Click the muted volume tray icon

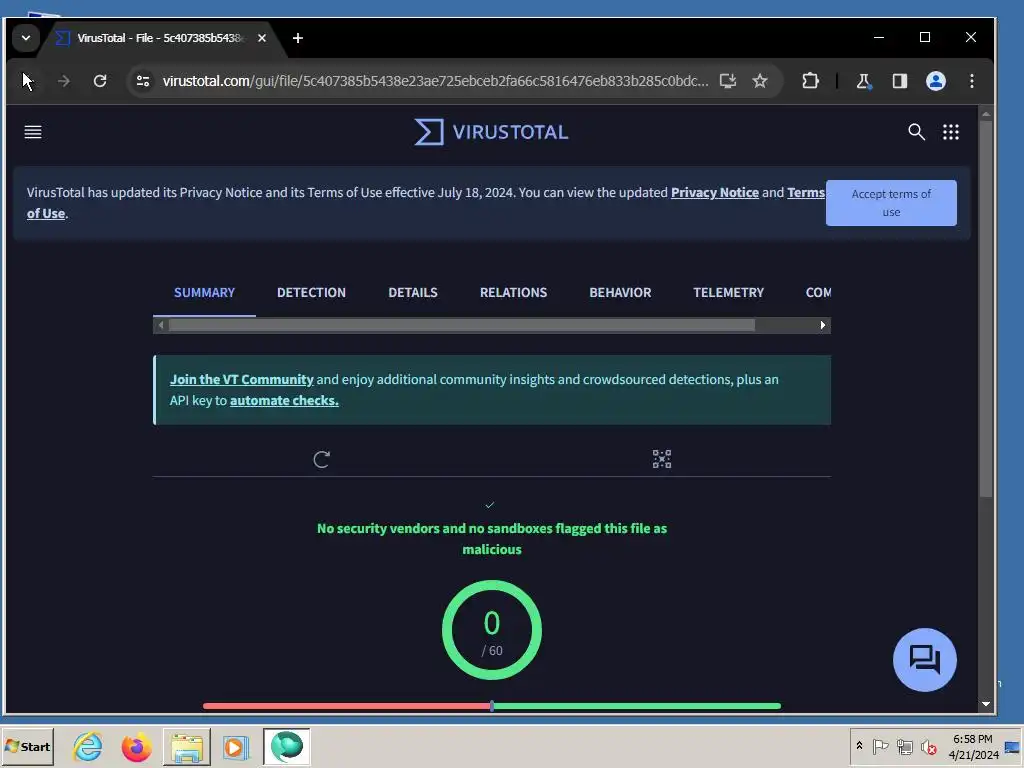click(x=928, y=746)
